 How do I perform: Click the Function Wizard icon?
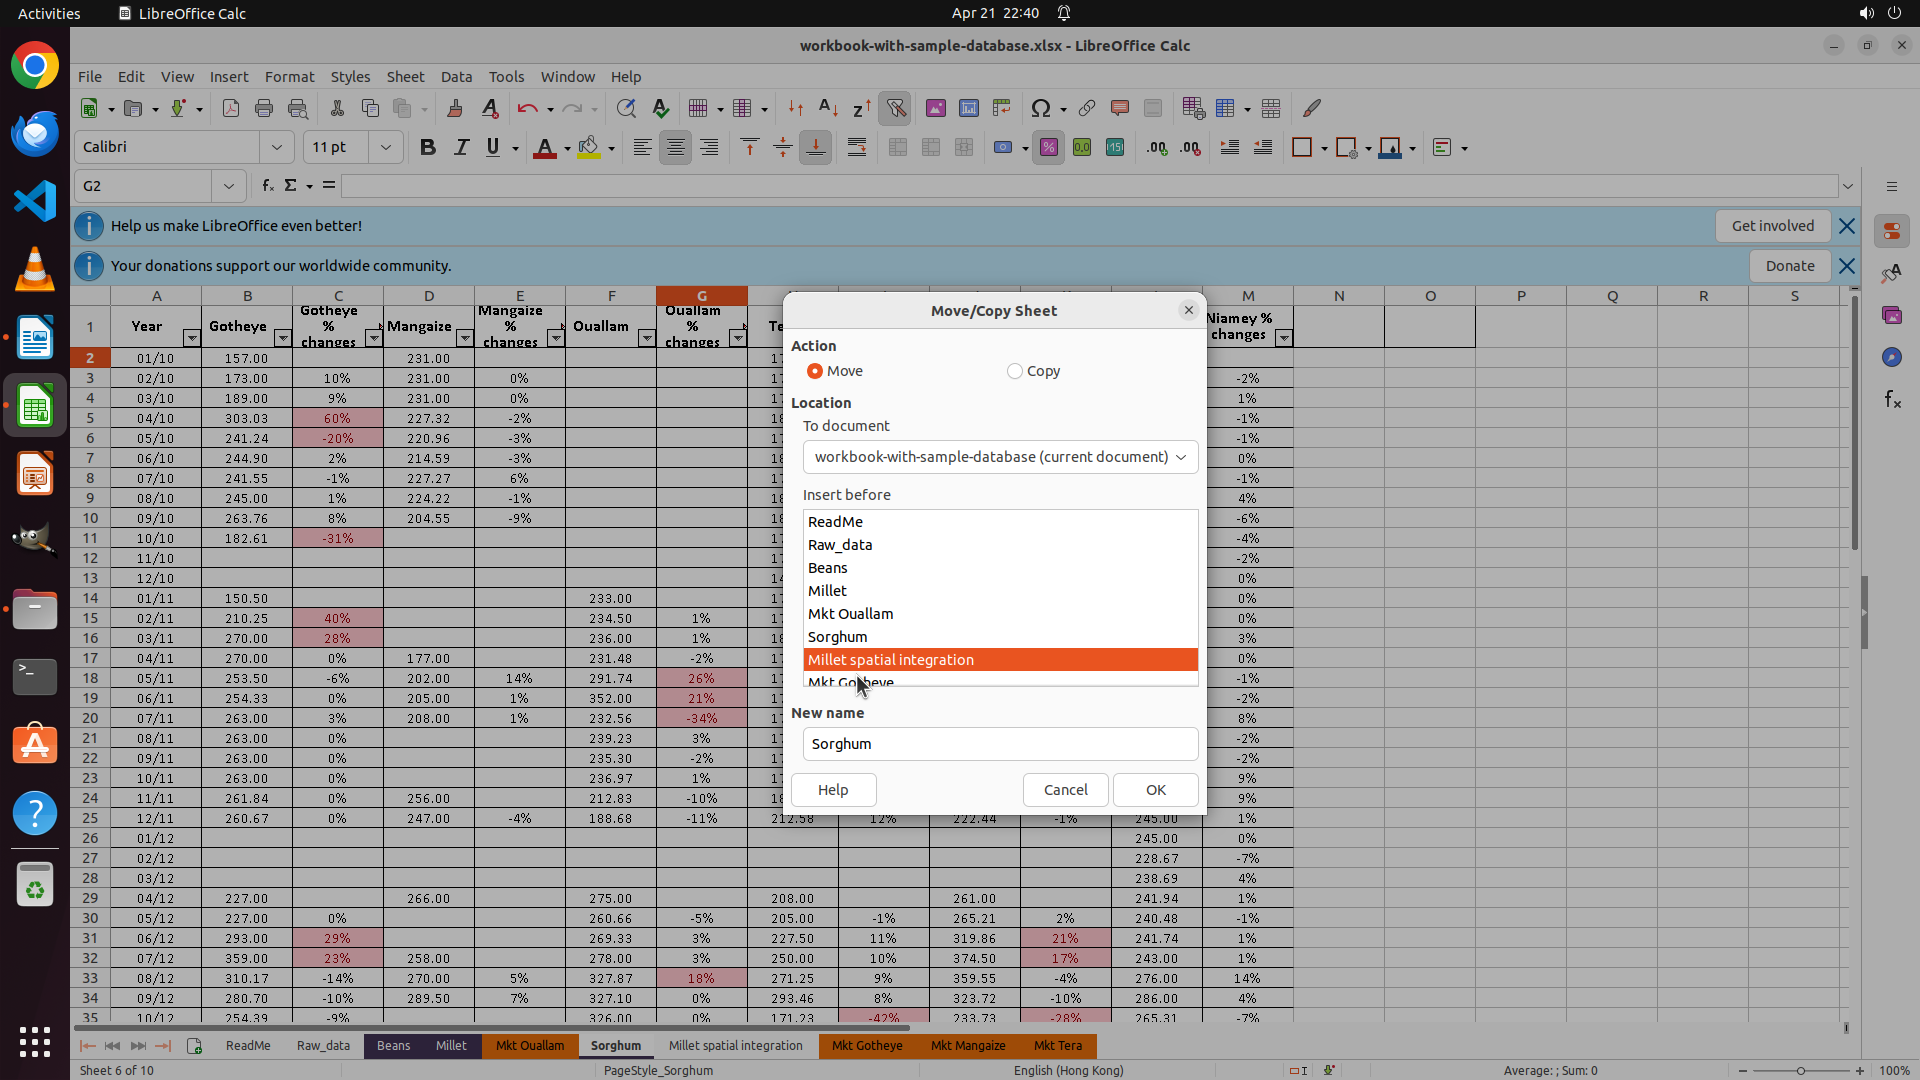(268, 186)
